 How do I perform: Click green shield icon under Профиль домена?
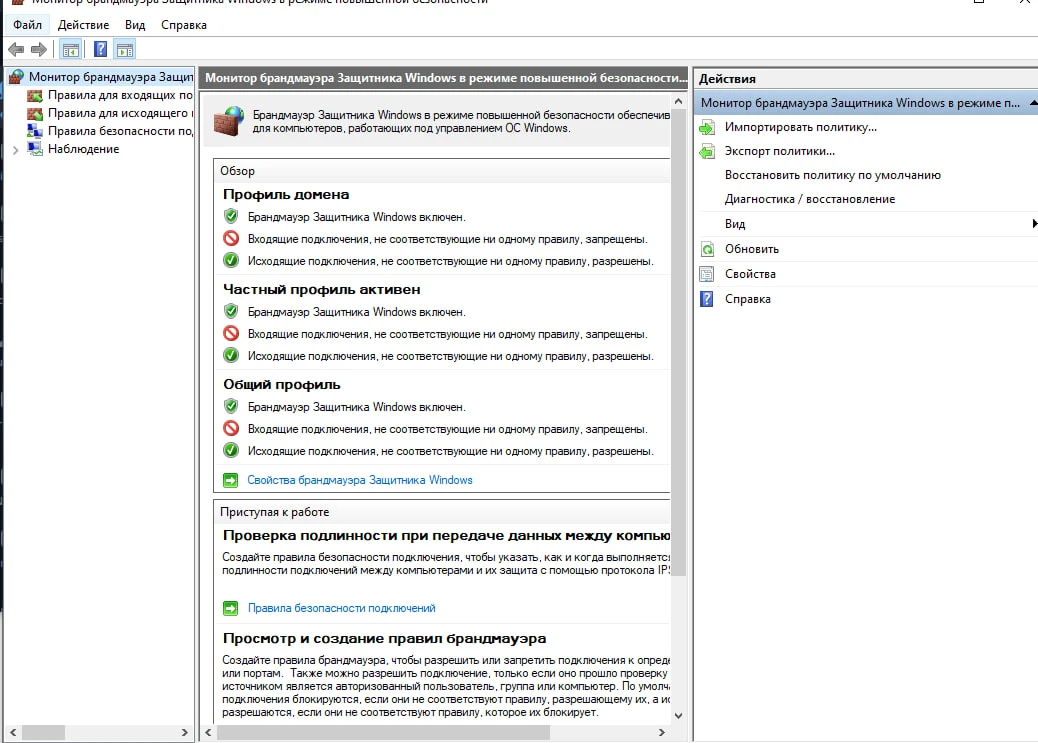231,217
